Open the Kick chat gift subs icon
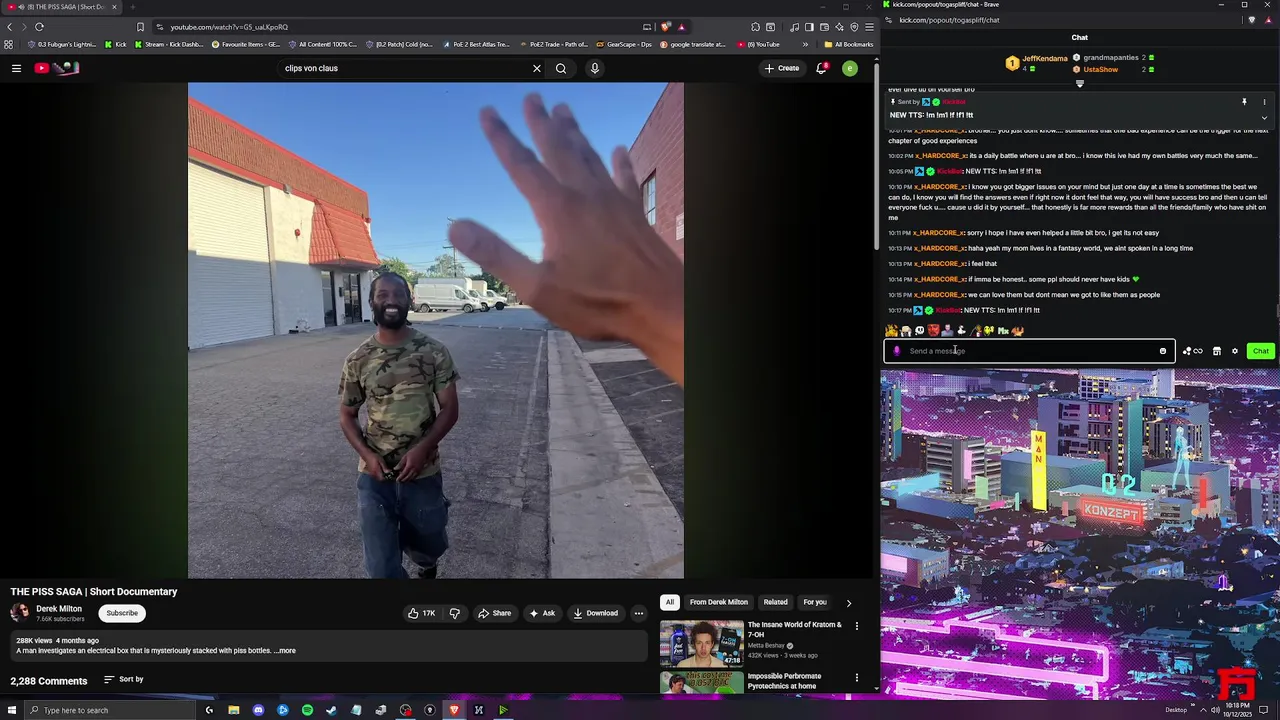Viewport: 1280px width, 720px height. point(1192,351)
